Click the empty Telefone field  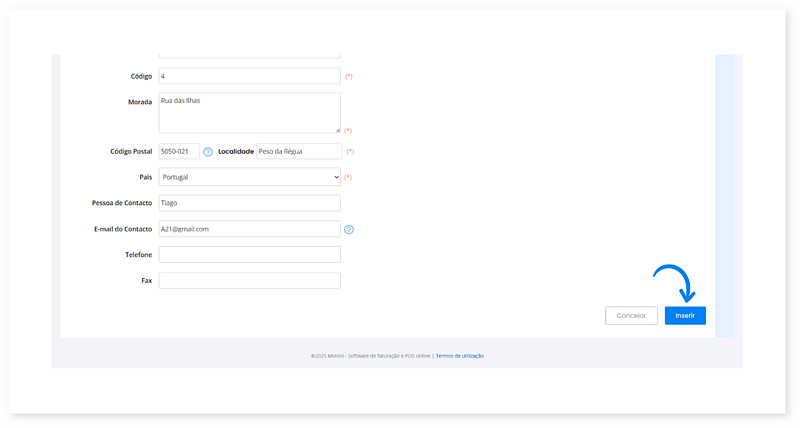tap(249, 255)
